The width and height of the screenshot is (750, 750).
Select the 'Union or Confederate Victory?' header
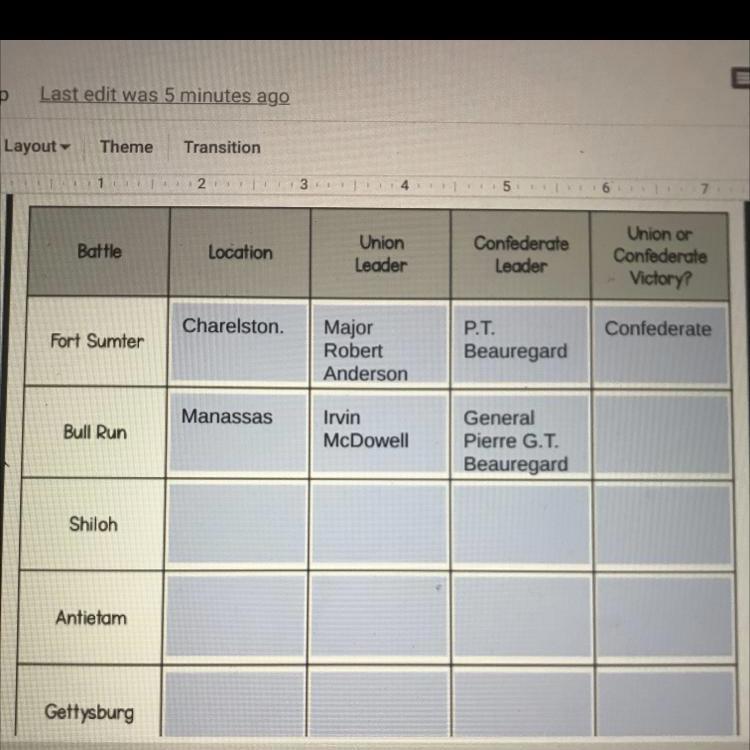[660, 256]
